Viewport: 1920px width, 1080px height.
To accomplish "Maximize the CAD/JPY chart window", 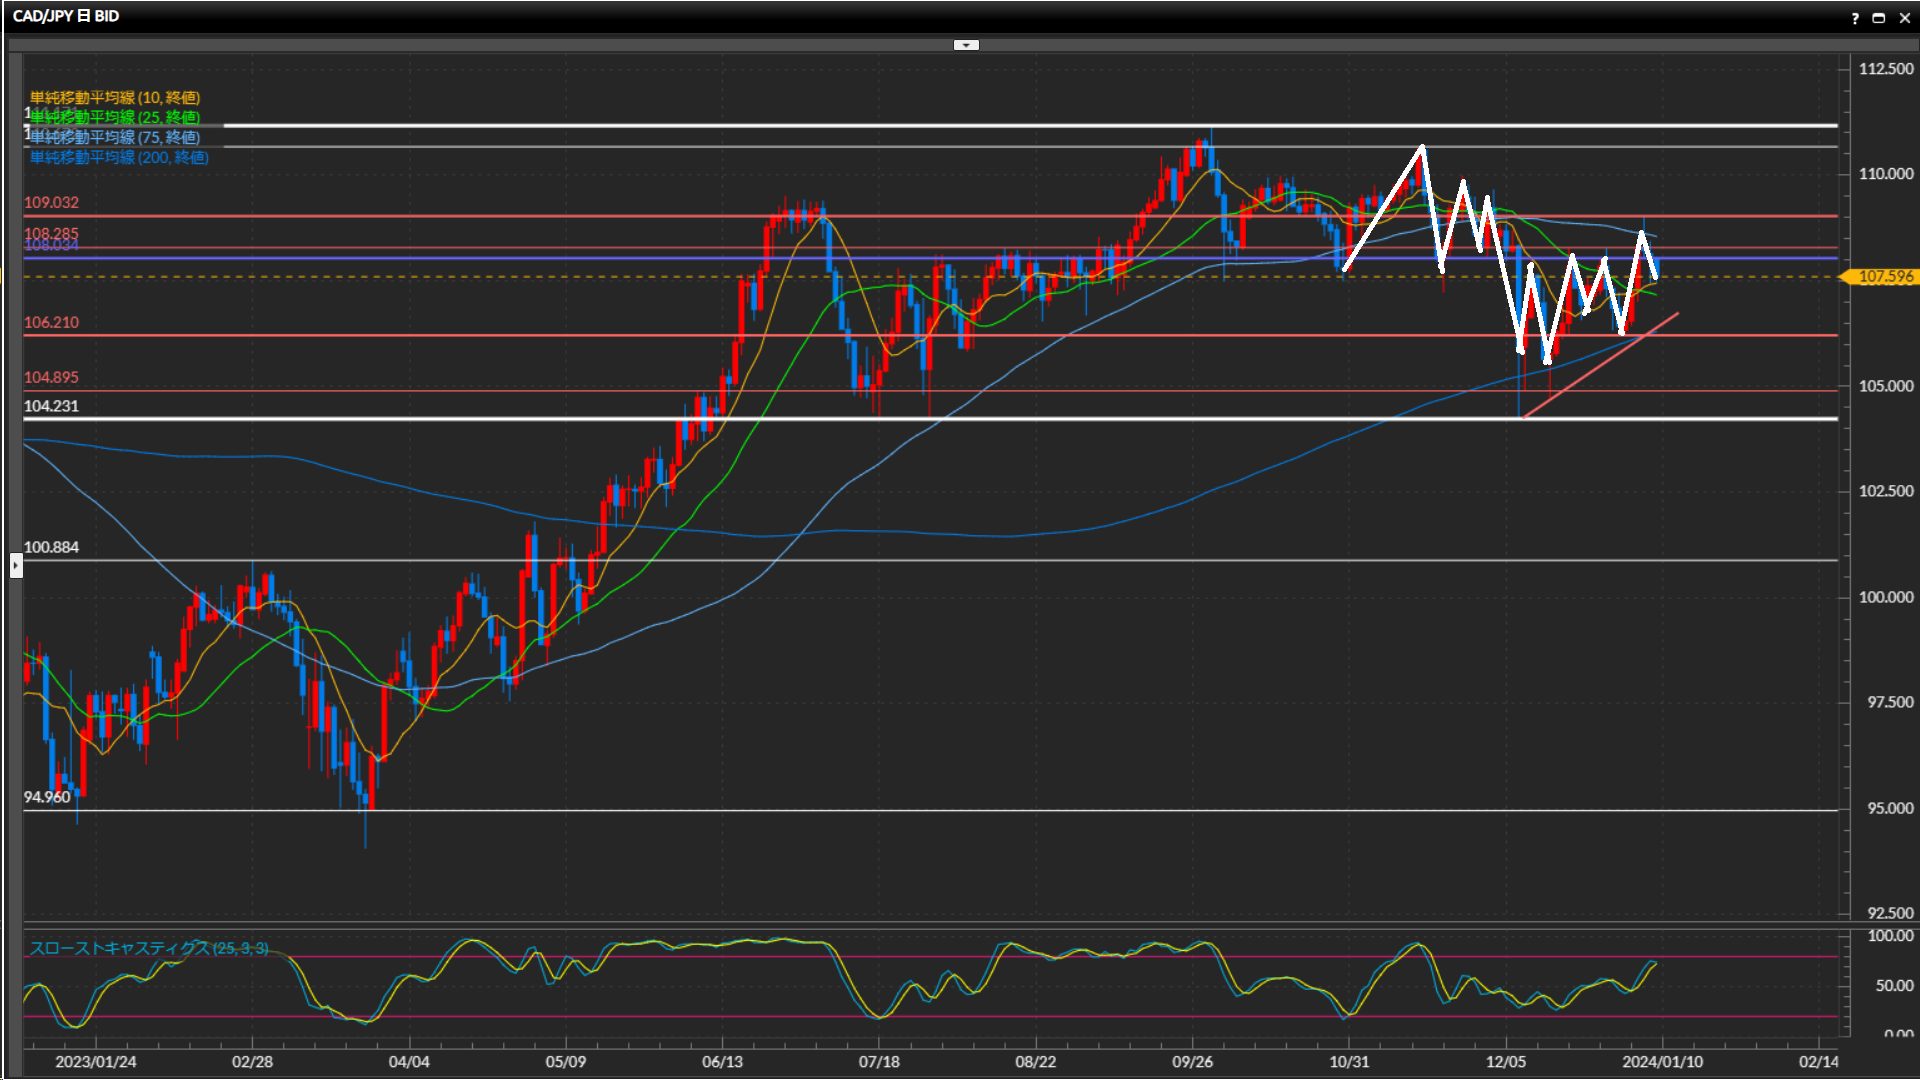I will click(x=1879, y=18).
